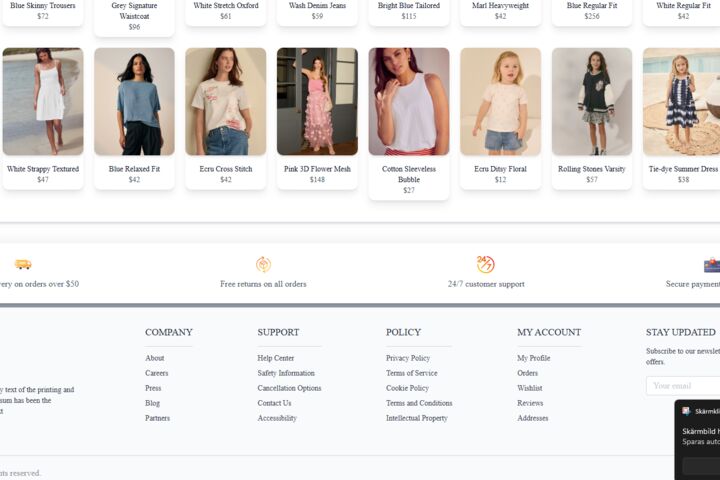720x480 pixels.
Task: Open My Profile in My Account
Action: click(x=534, y=358)
